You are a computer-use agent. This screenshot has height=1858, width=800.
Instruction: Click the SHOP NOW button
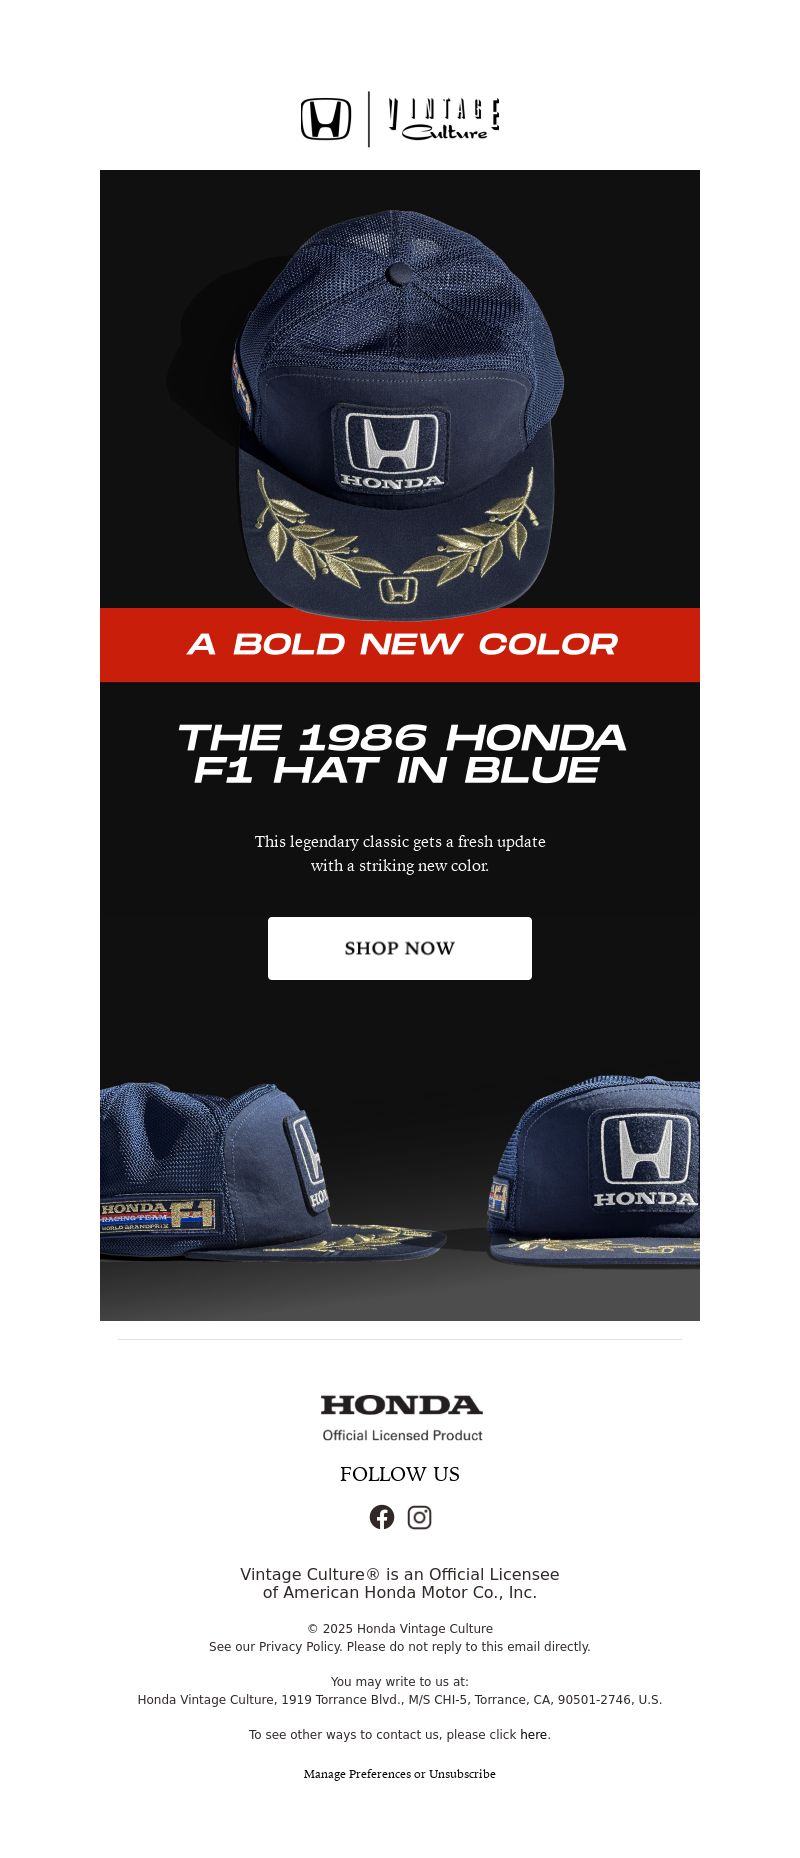(x=400, y=948)
